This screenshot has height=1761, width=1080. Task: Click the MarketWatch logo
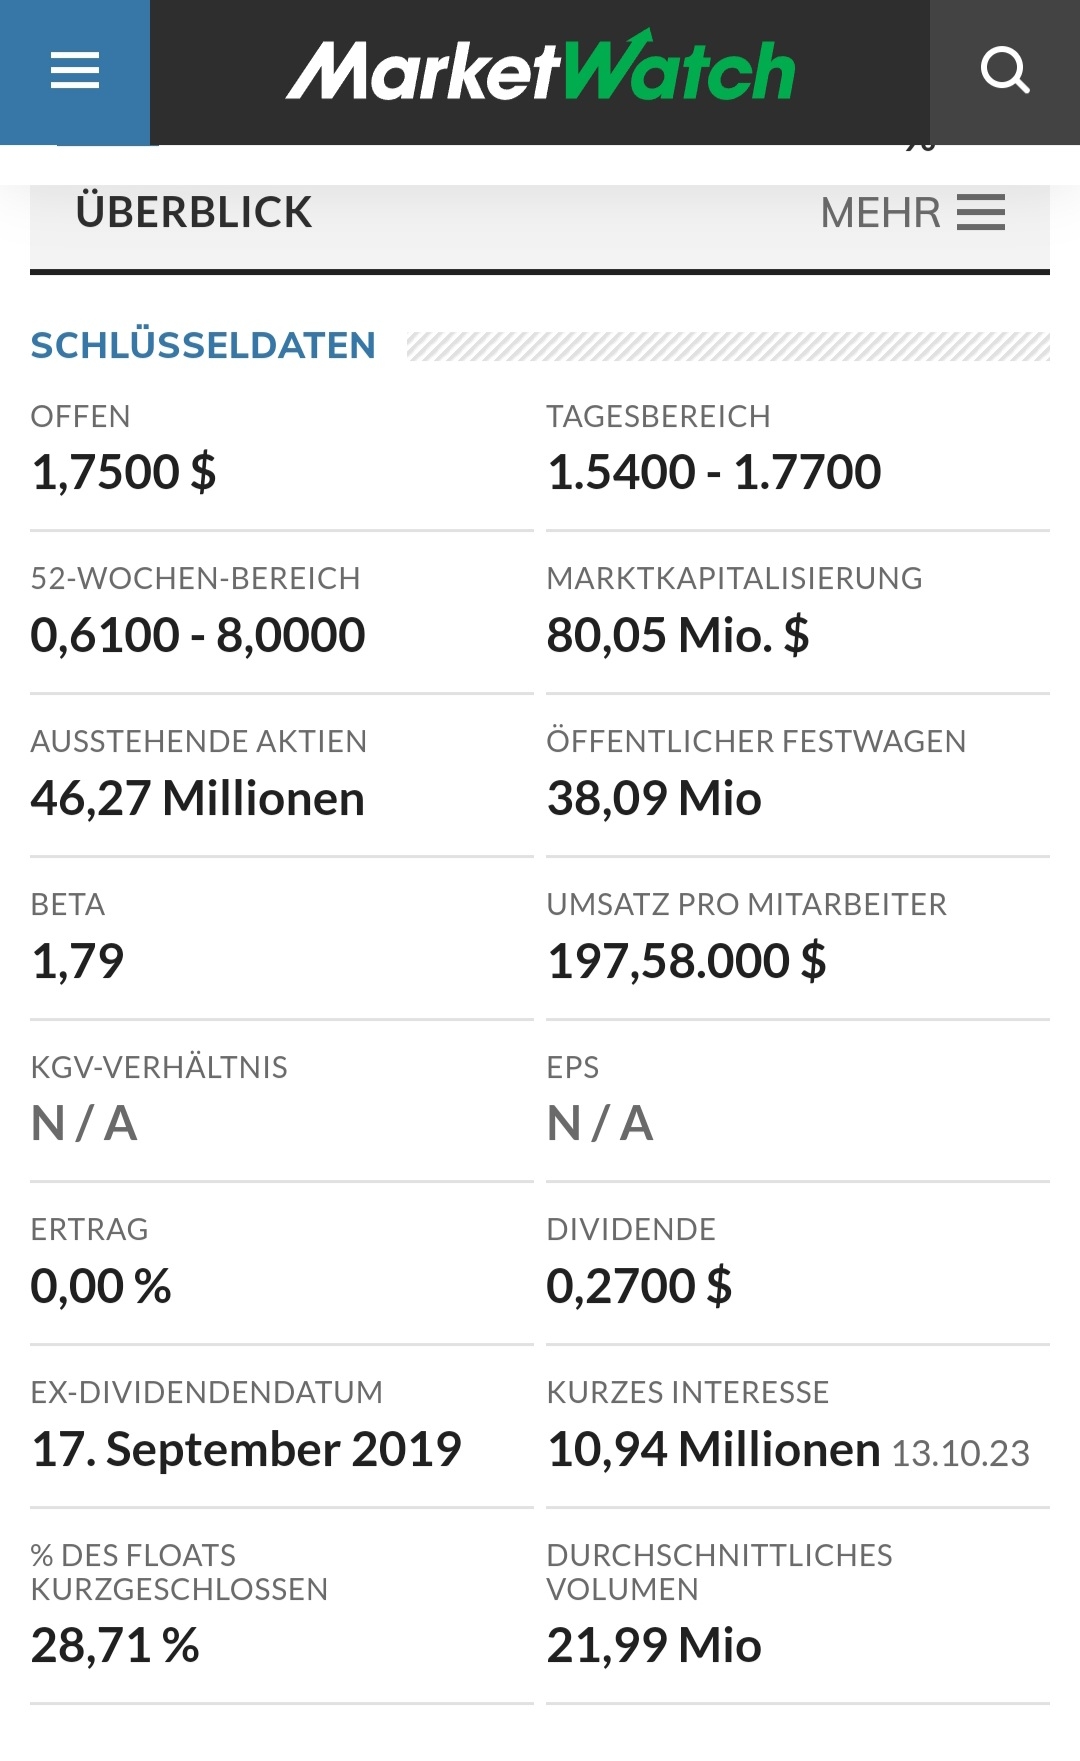click(x=540, y=69)
